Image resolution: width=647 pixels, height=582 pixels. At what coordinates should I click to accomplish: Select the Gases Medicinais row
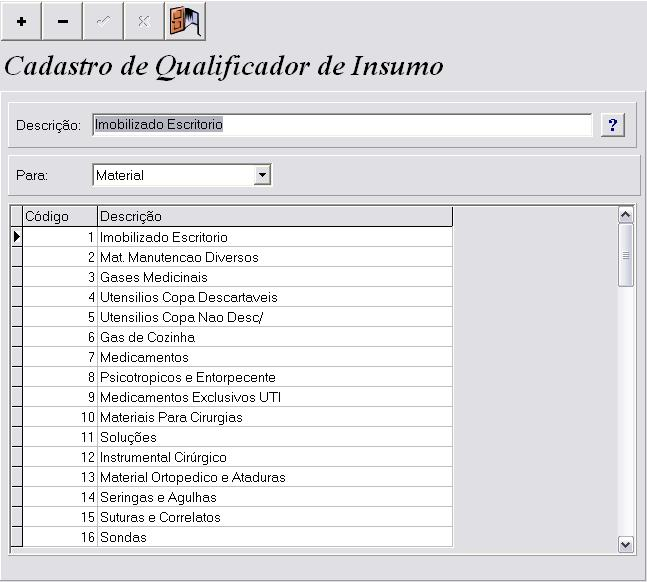coord(154,277)
